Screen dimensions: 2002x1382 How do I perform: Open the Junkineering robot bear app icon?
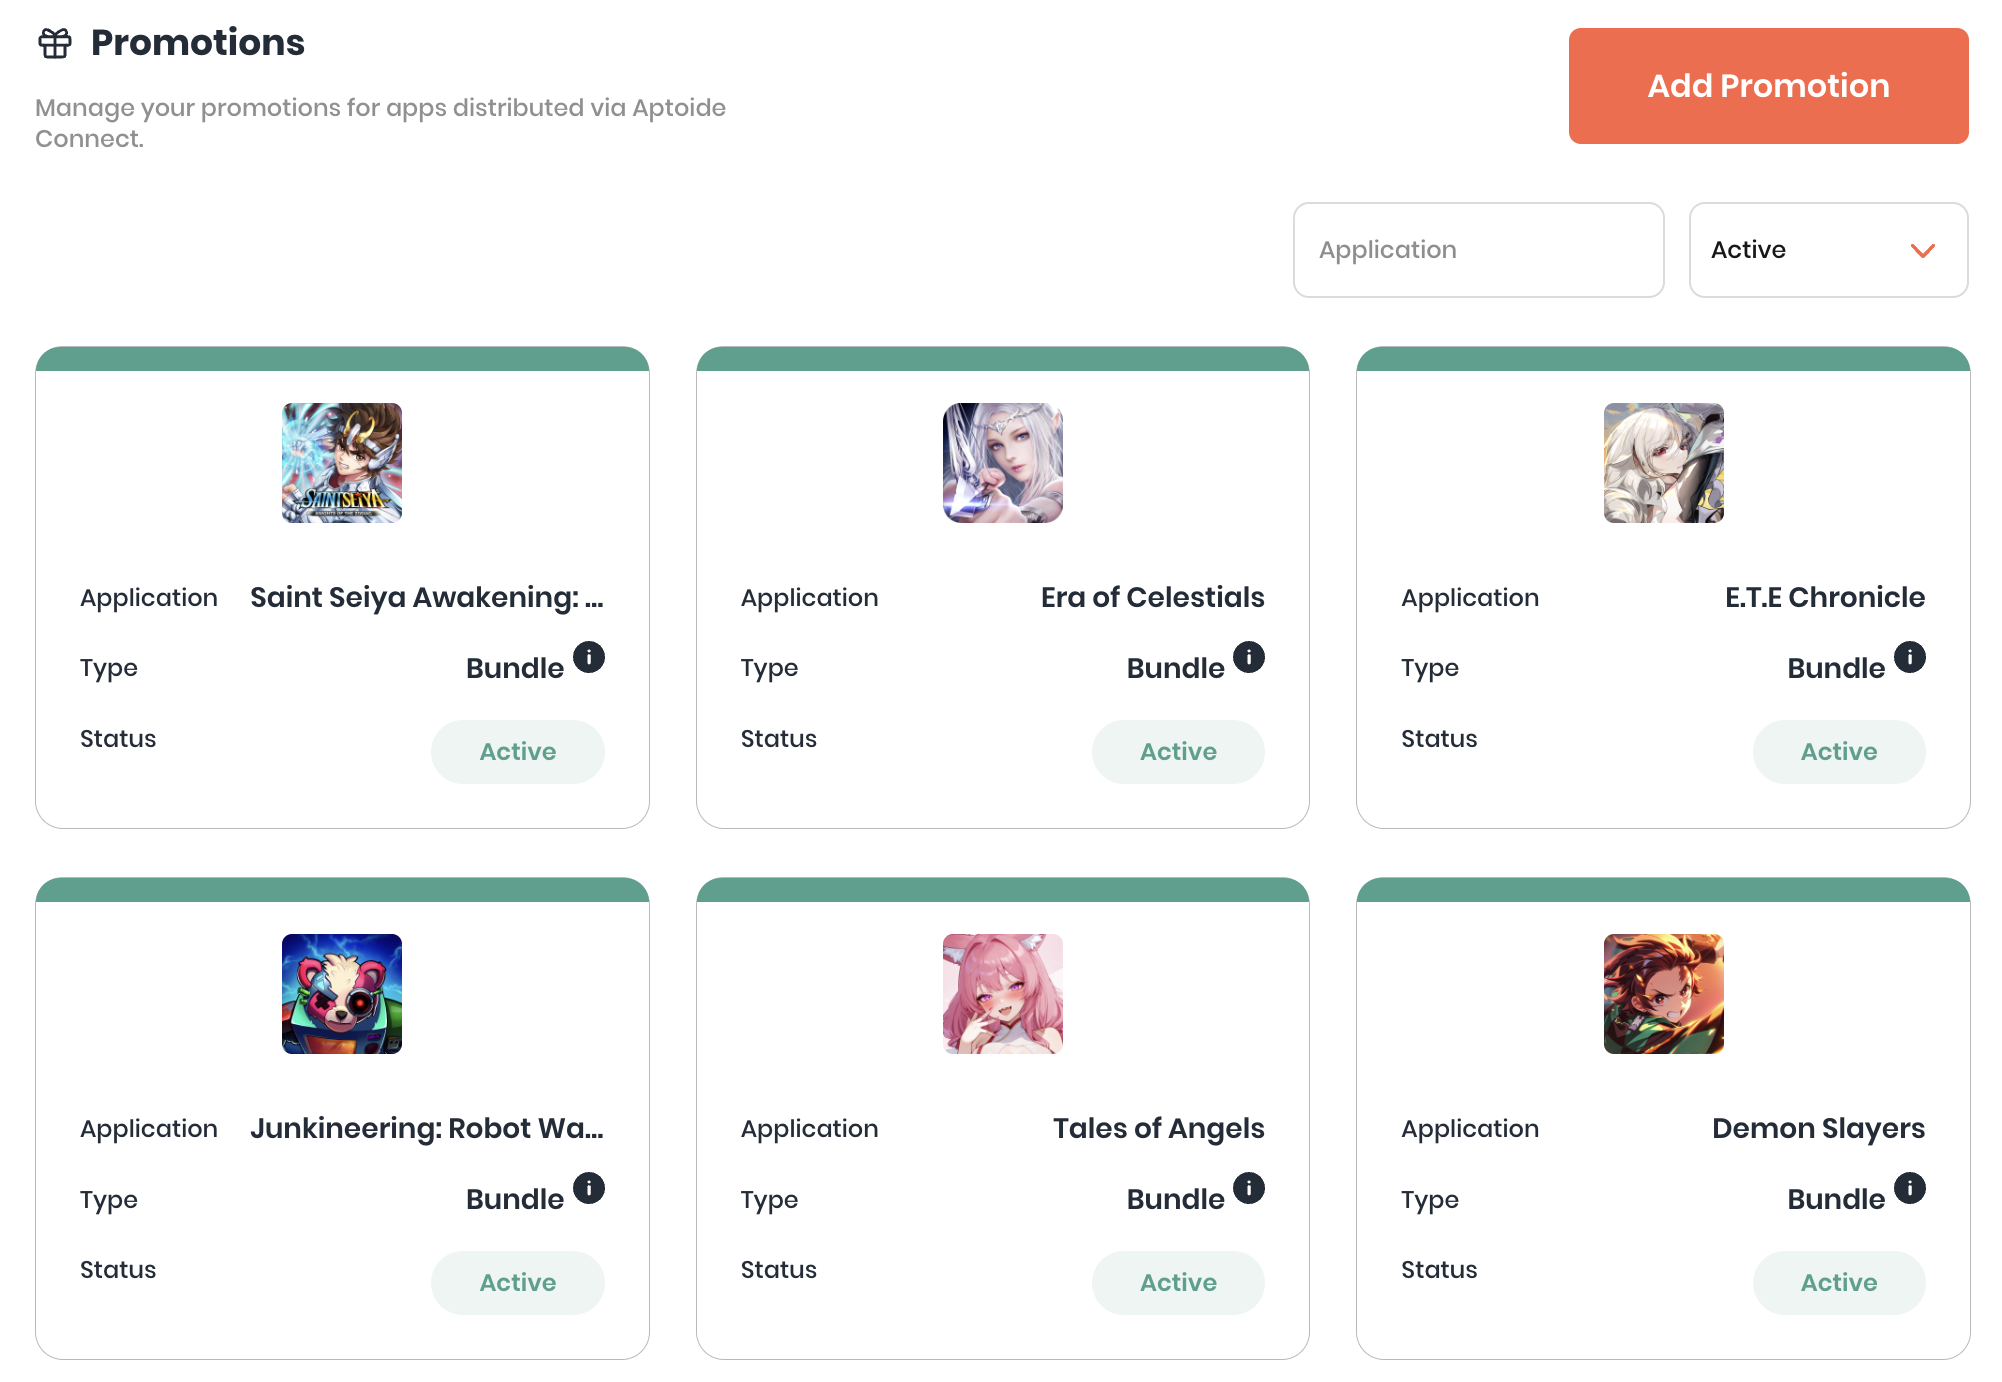pyautogui.click(x=342, y=994)
